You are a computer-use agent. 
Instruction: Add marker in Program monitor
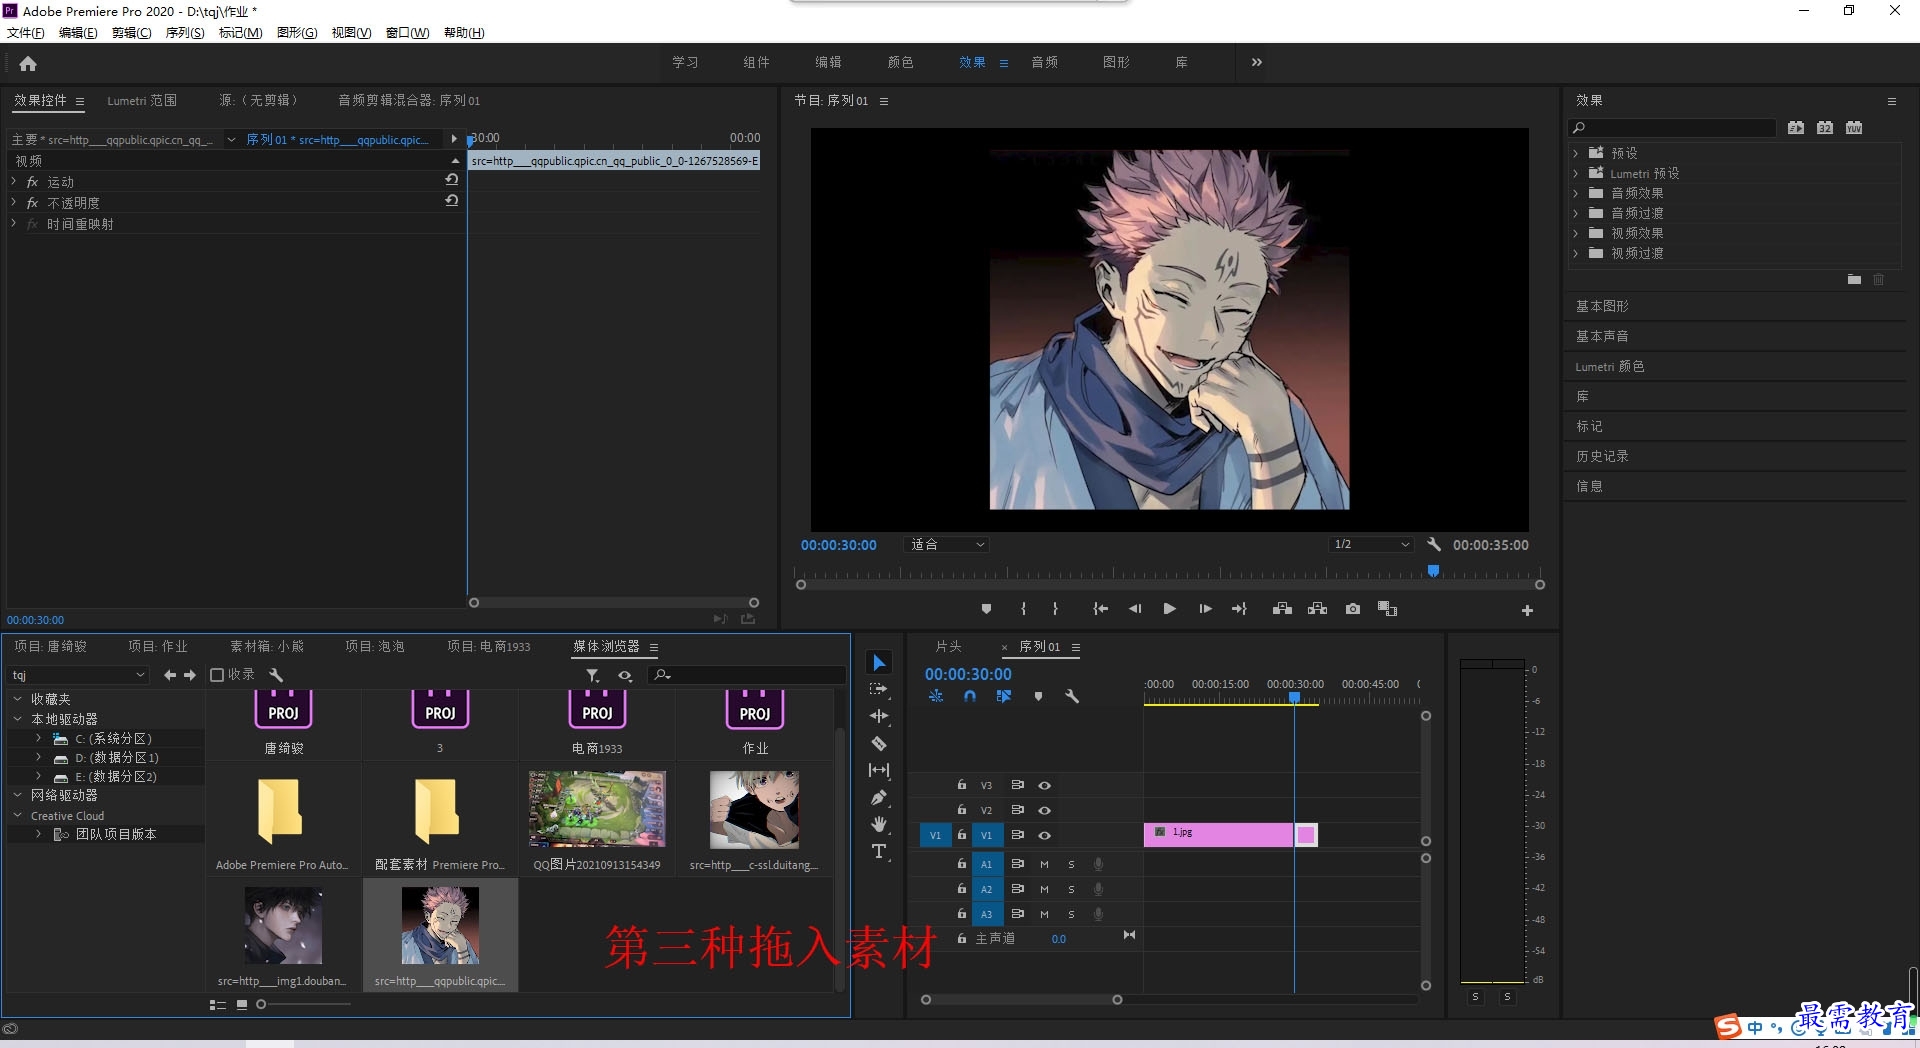[986, 609]
